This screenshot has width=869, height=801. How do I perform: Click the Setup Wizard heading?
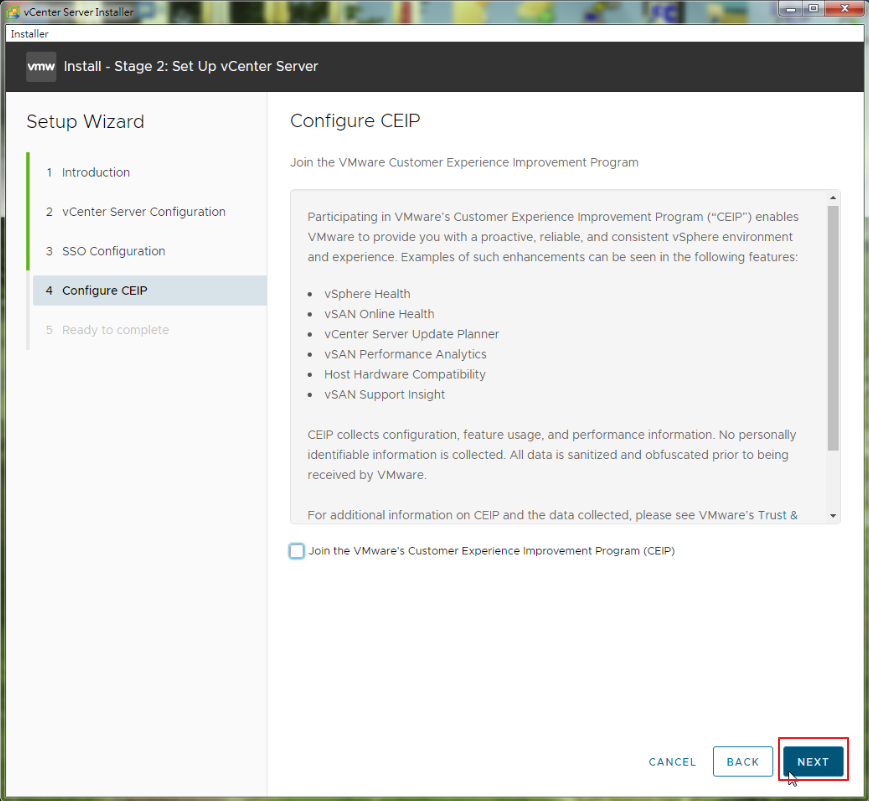[85, 122]
